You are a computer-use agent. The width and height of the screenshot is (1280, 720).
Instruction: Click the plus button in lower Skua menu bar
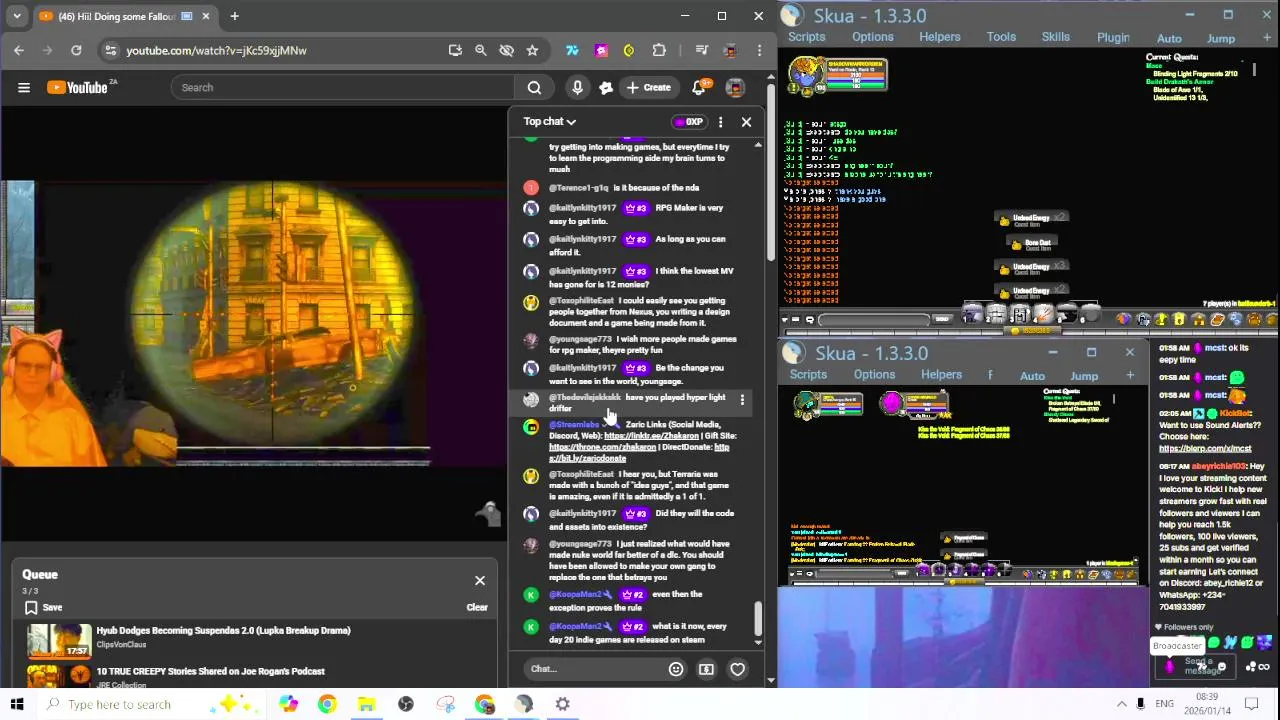coord(1130,375)
